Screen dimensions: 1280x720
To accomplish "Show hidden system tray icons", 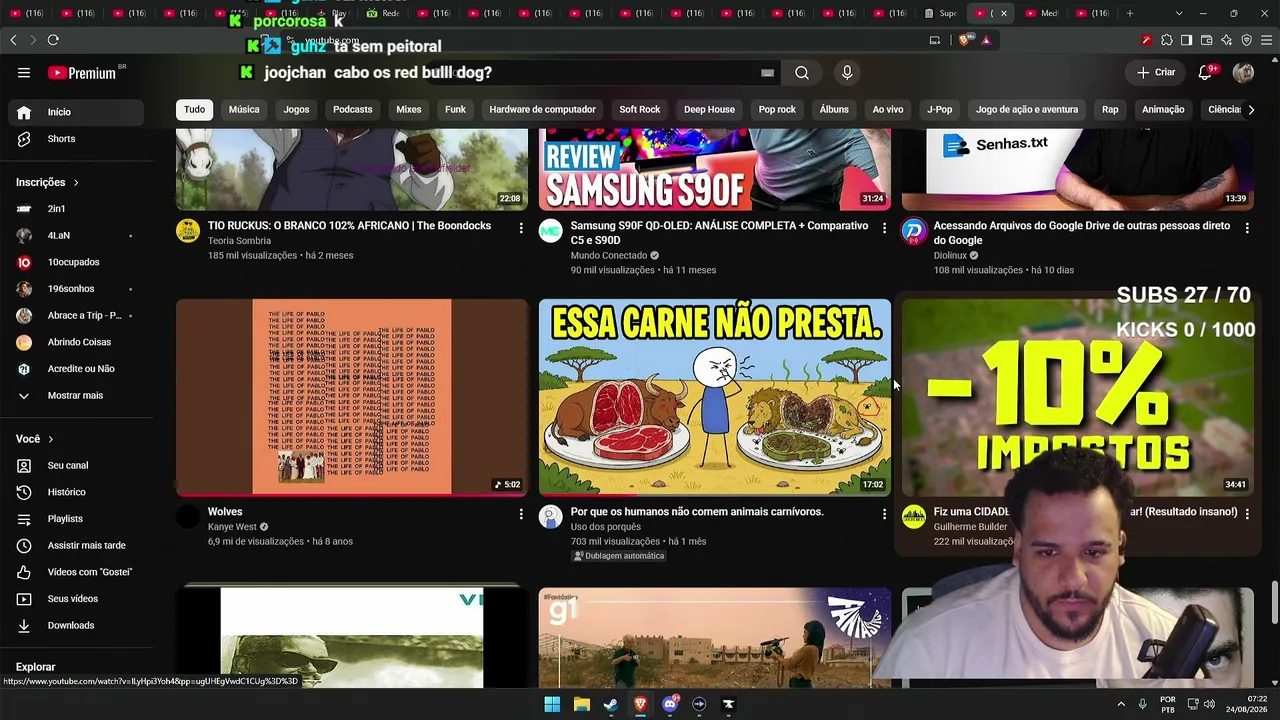I will (x=1121, y=704).
